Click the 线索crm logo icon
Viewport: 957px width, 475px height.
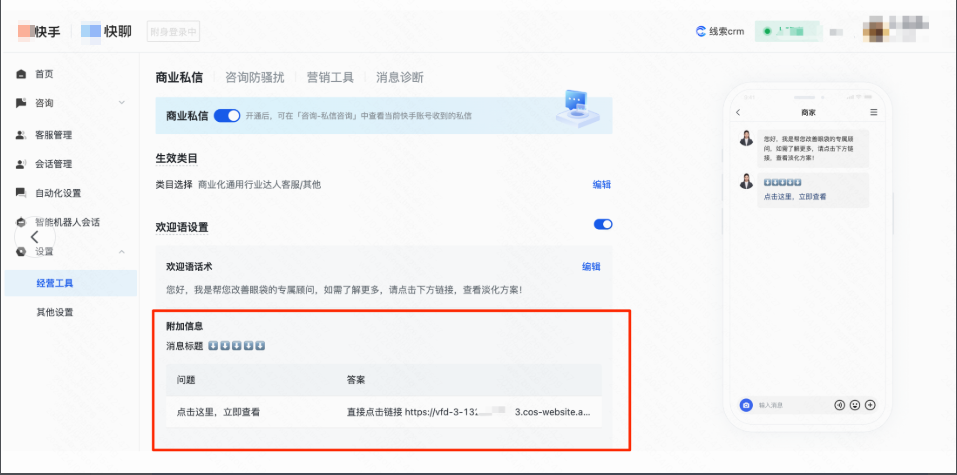(701, 32)
